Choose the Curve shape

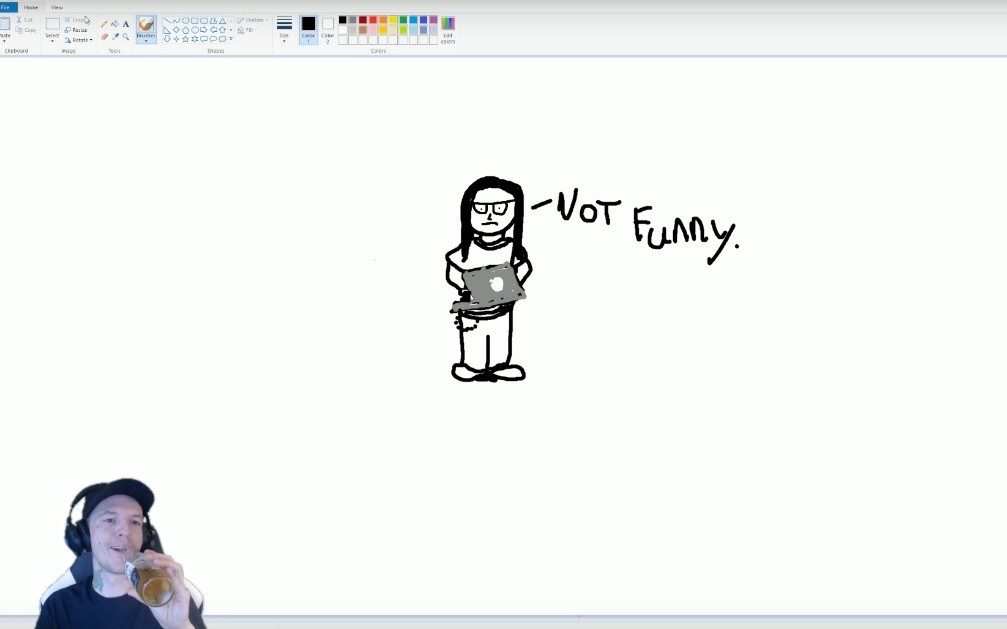point(177,21)
